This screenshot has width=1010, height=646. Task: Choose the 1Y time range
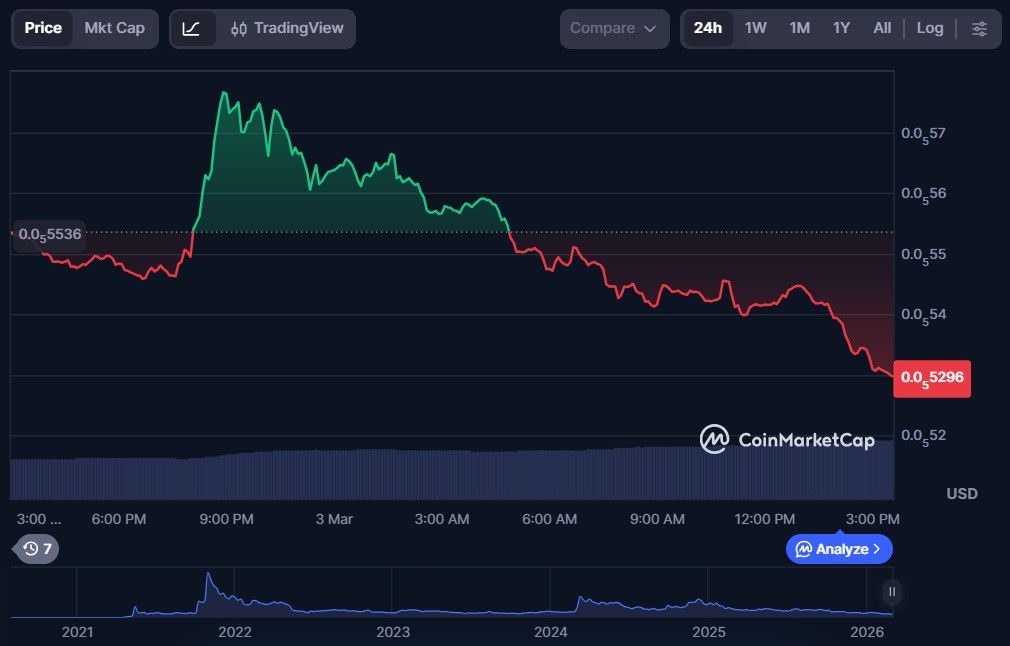pyautogui.click(x=841, y=28)
